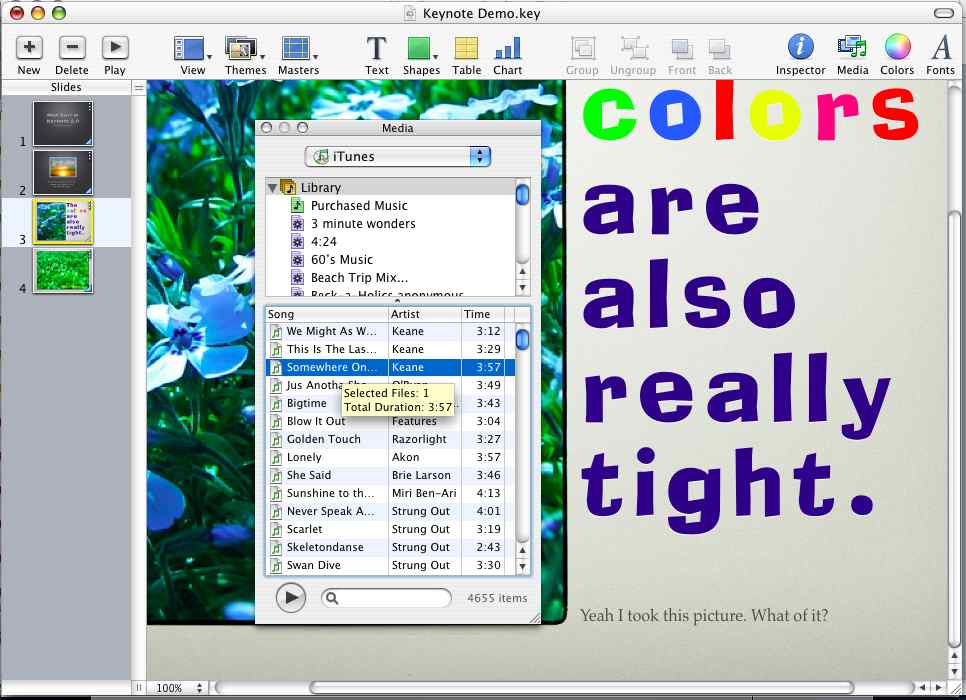Select slide 4 green thumbnail
Screen dimensions: 966x700
click(x=62, y=271)
